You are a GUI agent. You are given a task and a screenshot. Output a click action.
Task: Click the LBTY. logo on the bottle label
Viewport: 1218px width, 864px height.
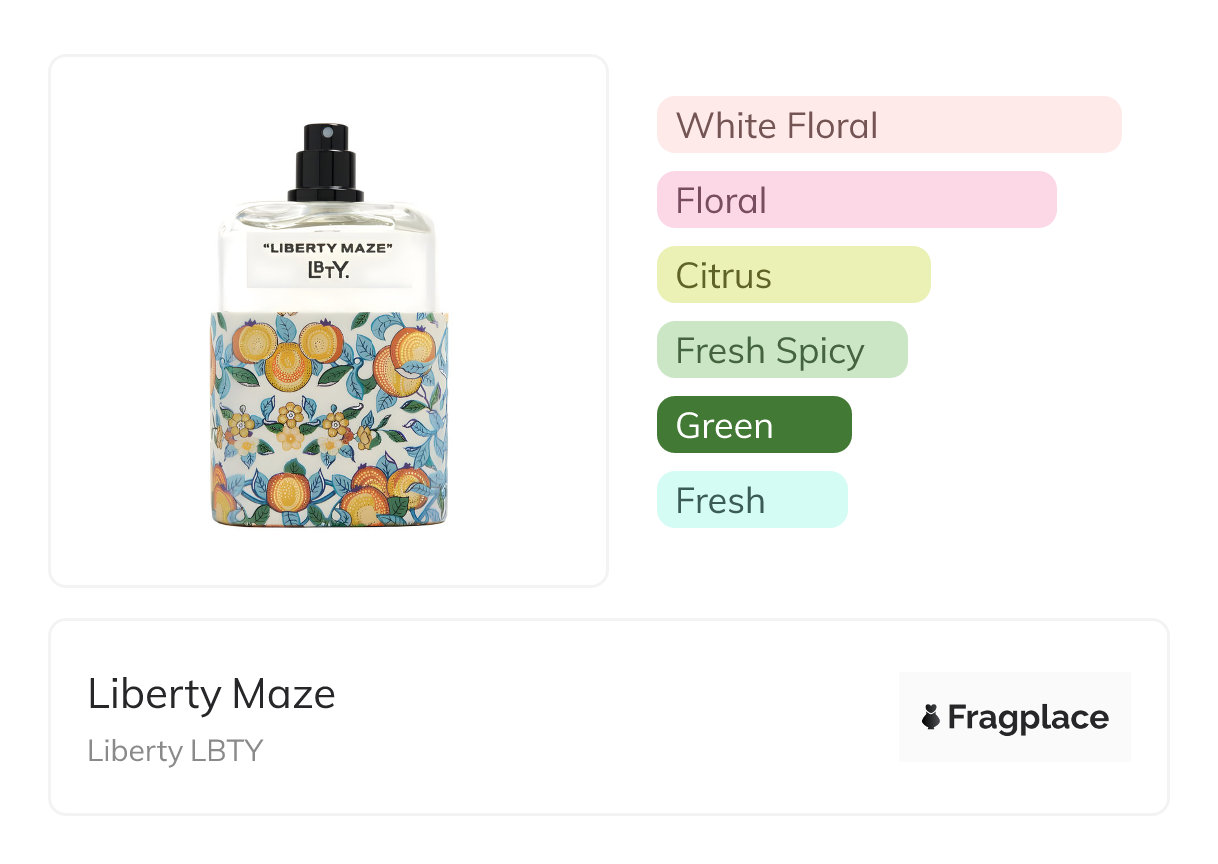click(328, 270)
